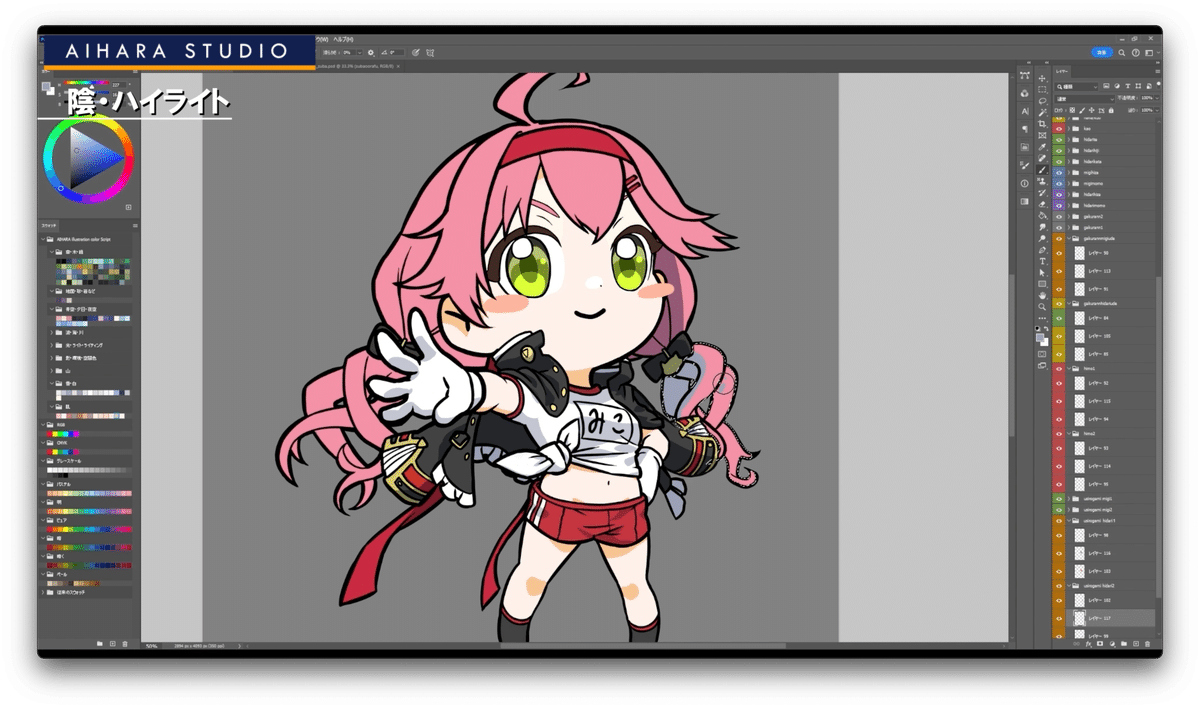
Task: Hide the himo2 layer group
Action: pyautogui.click(x=1059, y=434)
